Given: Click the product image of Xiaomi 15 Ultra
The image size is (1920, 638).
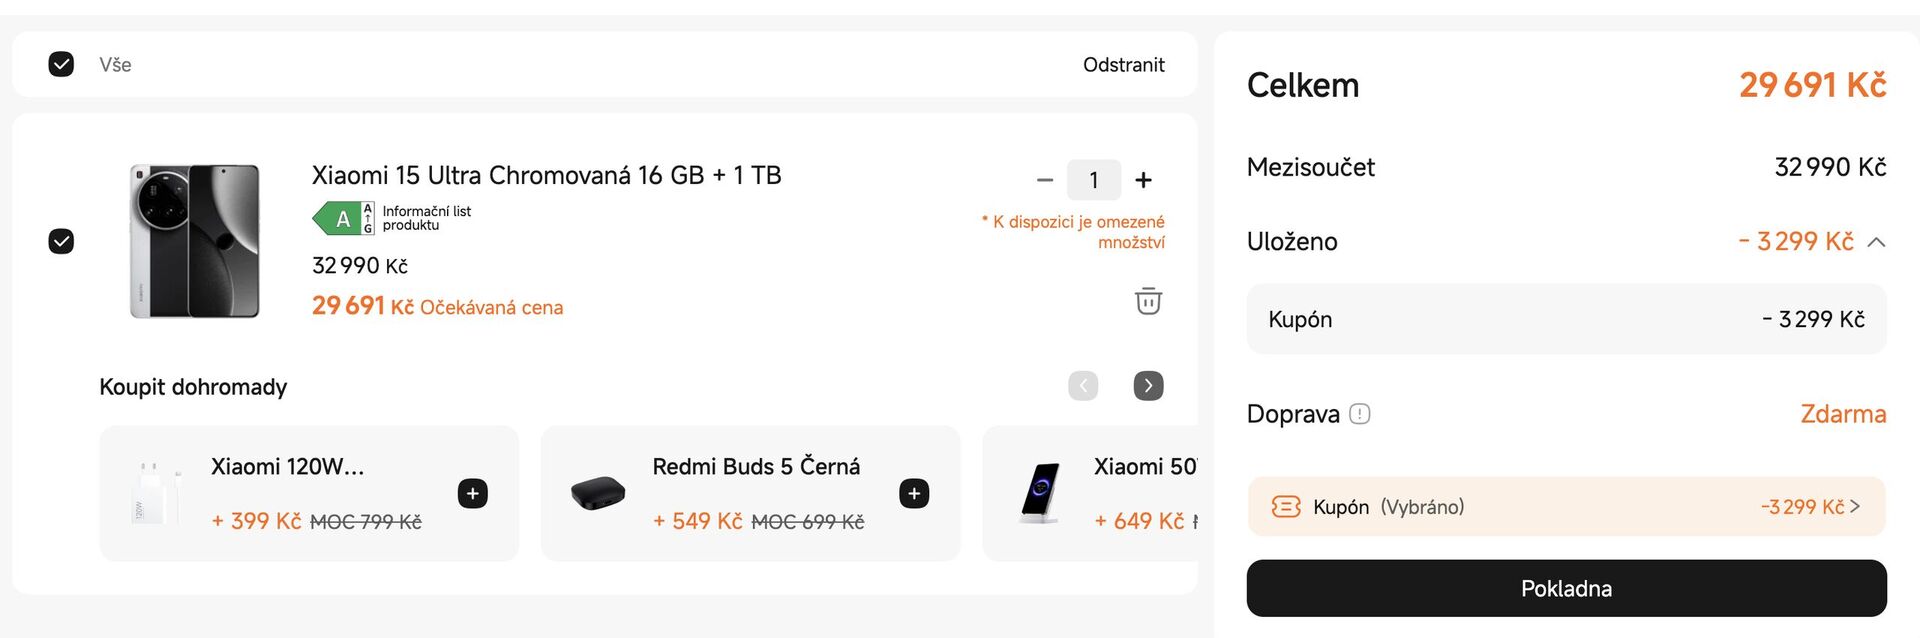Looking at the screenshot, I should [x=195, y=241].
